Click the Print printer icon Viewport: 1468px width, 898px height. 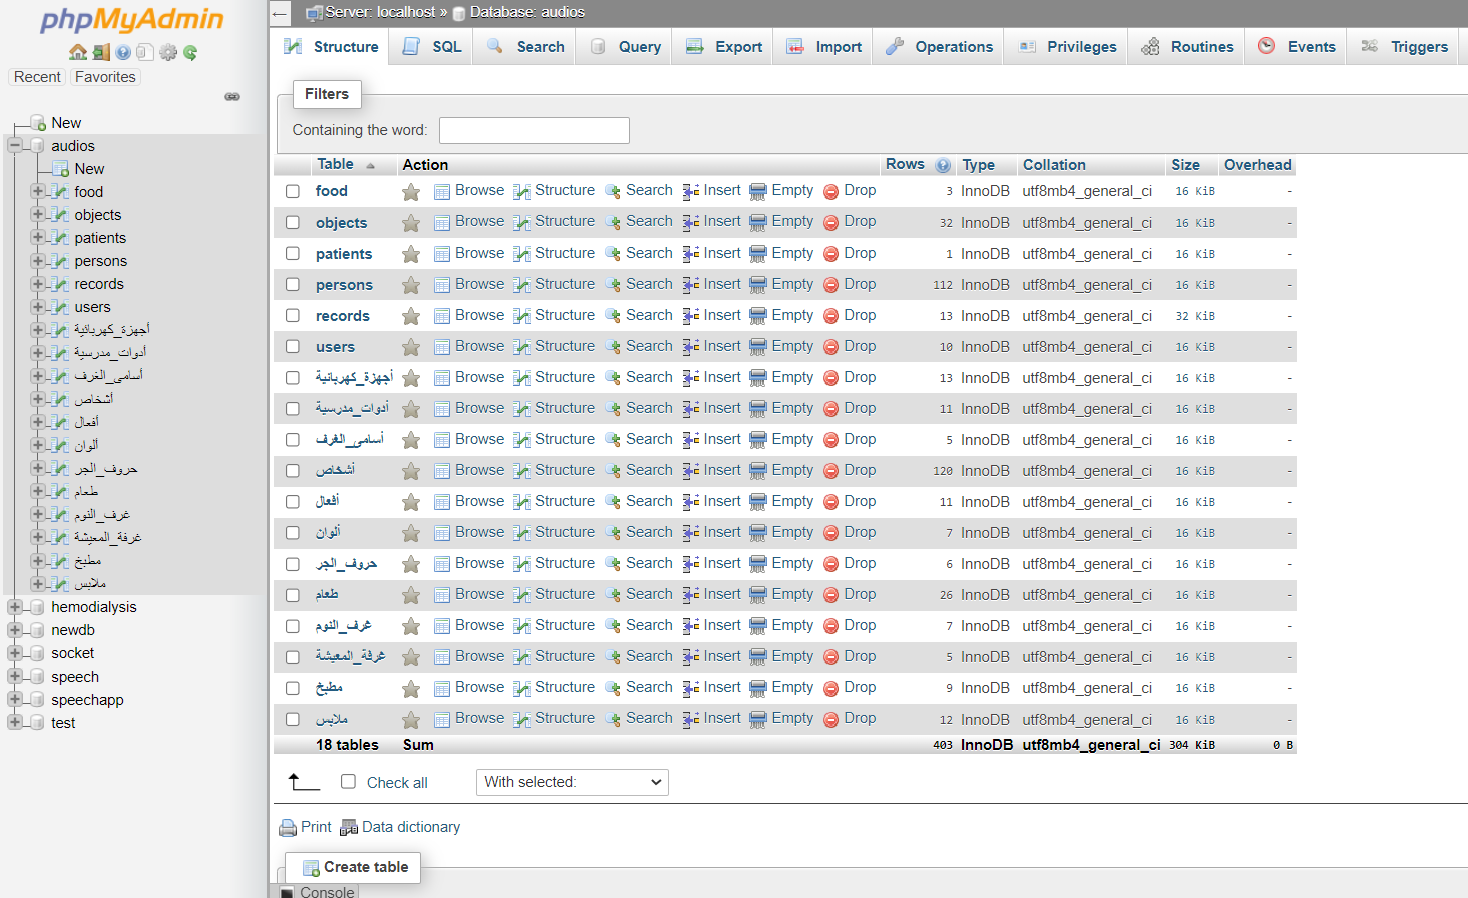tap(288, 828)
